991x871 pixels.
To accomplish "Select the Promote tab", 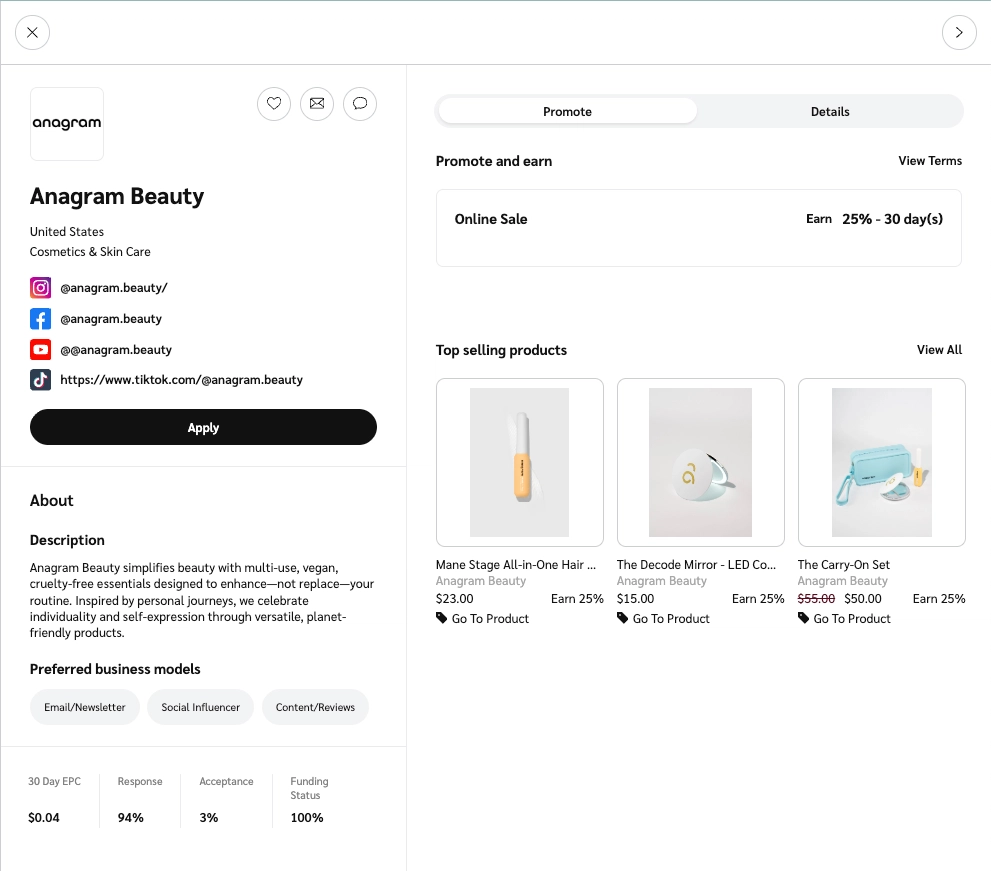I will tap(567, 112).
